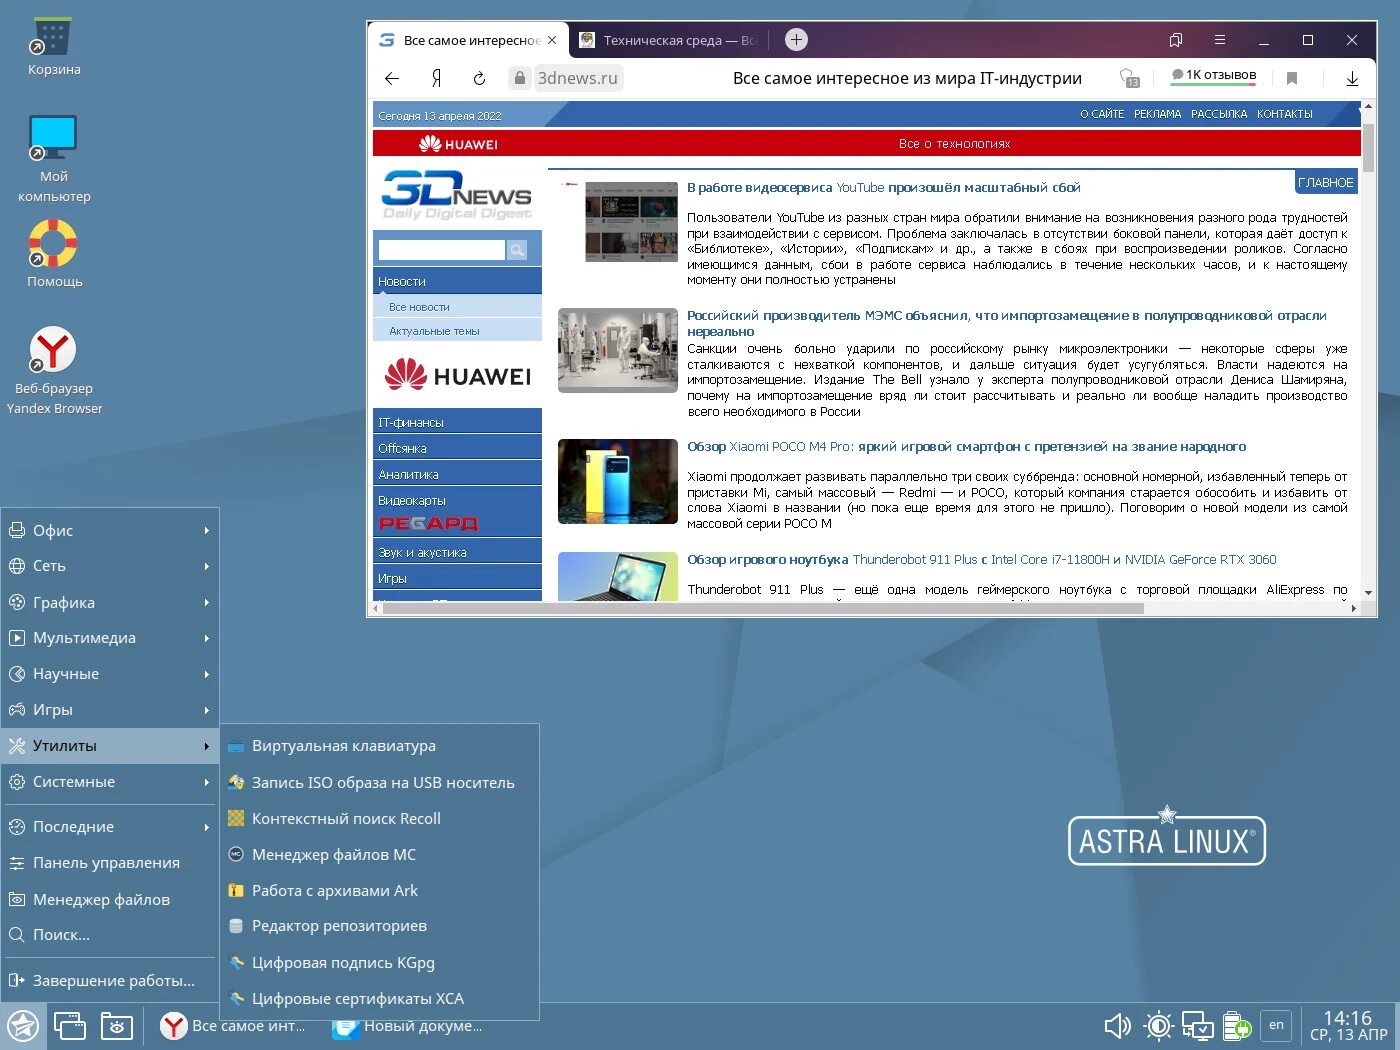Open Менеджер файлов from start menu
Image resolution: width=1400 pixels, height=1050 pixels.
[110, 899]
